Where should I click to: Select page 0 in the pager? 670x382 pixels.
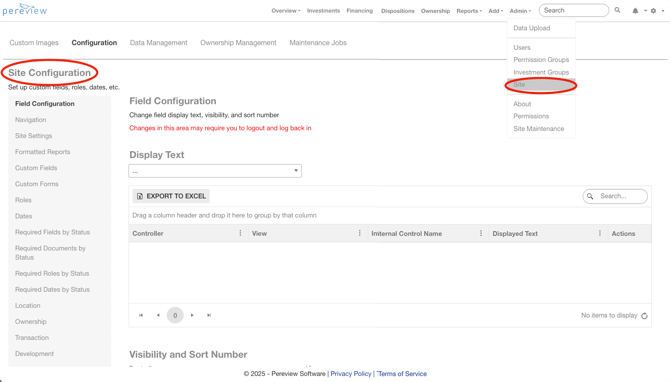pos(175,315)
